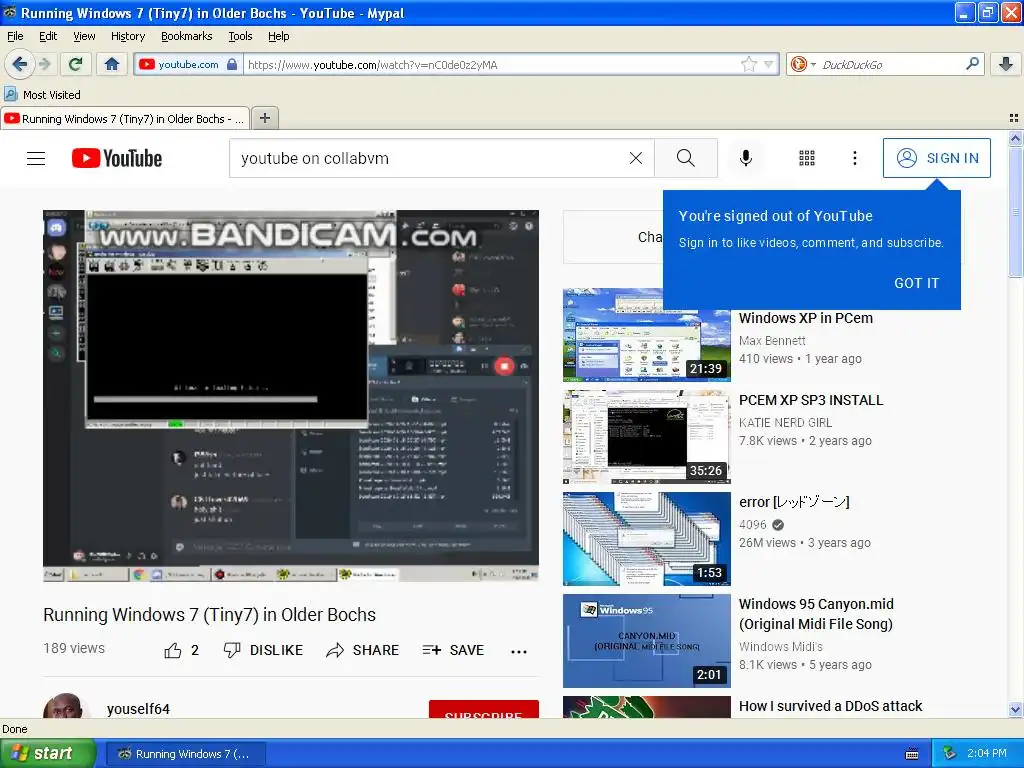Click the DISLIKE button
This screenshot has width=1024, height=768.
tap(263, 650)
